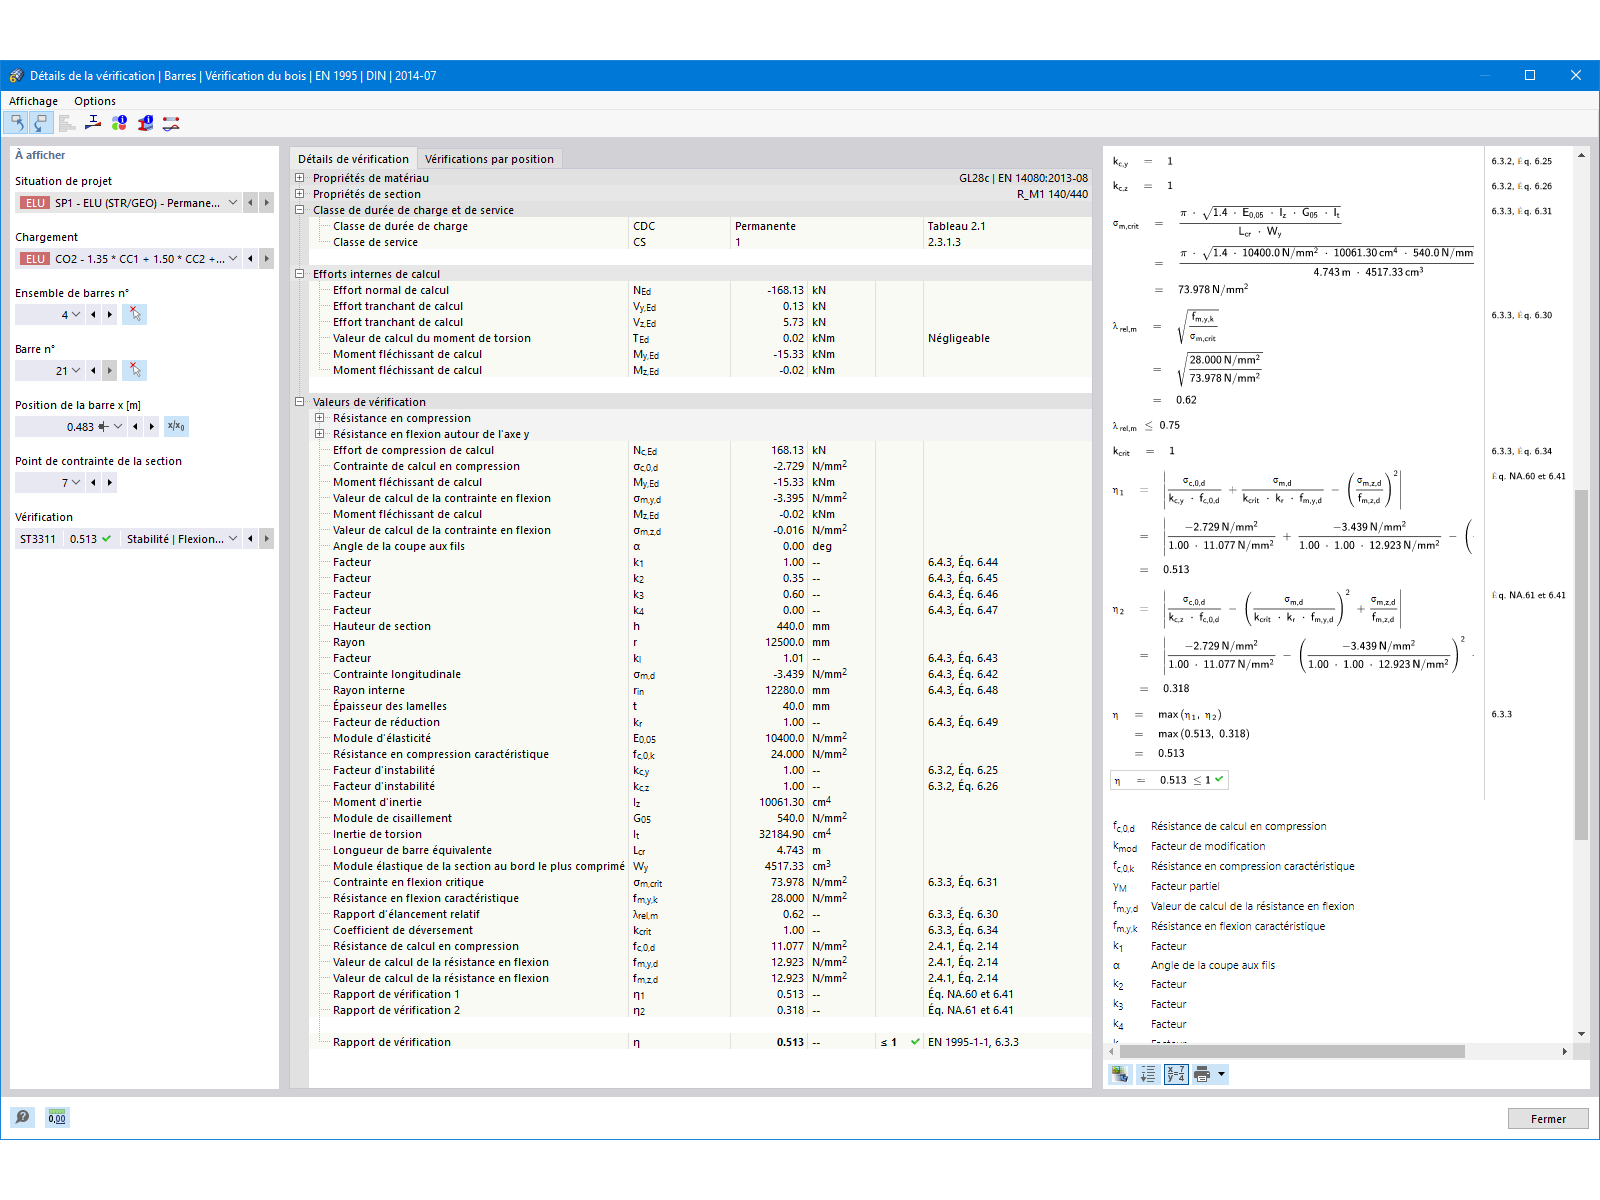Viewport: 1600px width, 1200px height.
Task: Open the colored-circles info toolbar icon
Action: click(x=119, y=123)
